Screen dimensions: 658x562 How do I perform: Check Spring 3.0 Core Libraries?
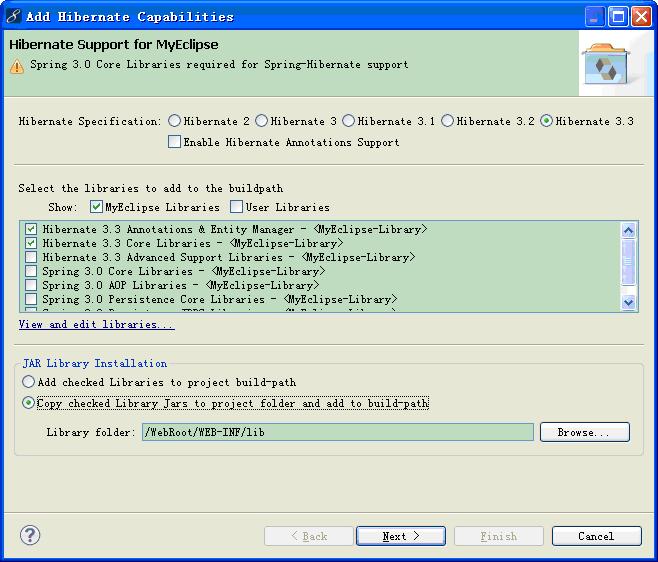click(31, 271)
